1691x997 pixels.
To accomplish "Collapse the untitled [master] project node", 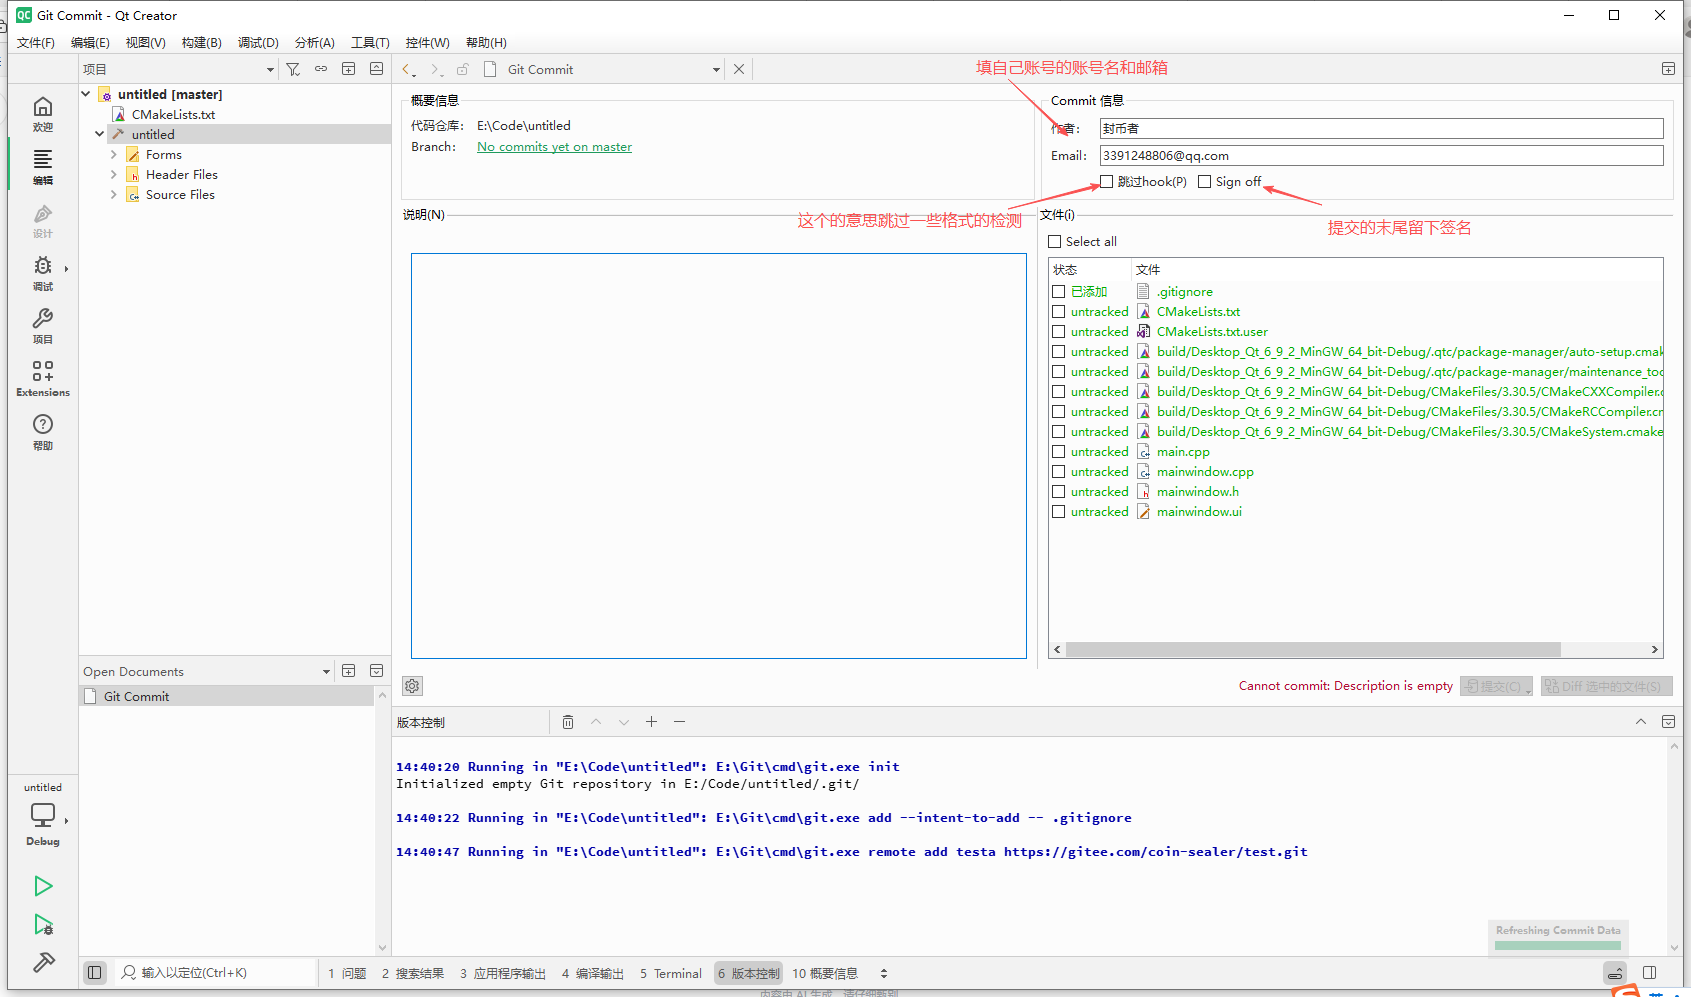I will coord(86,94).
